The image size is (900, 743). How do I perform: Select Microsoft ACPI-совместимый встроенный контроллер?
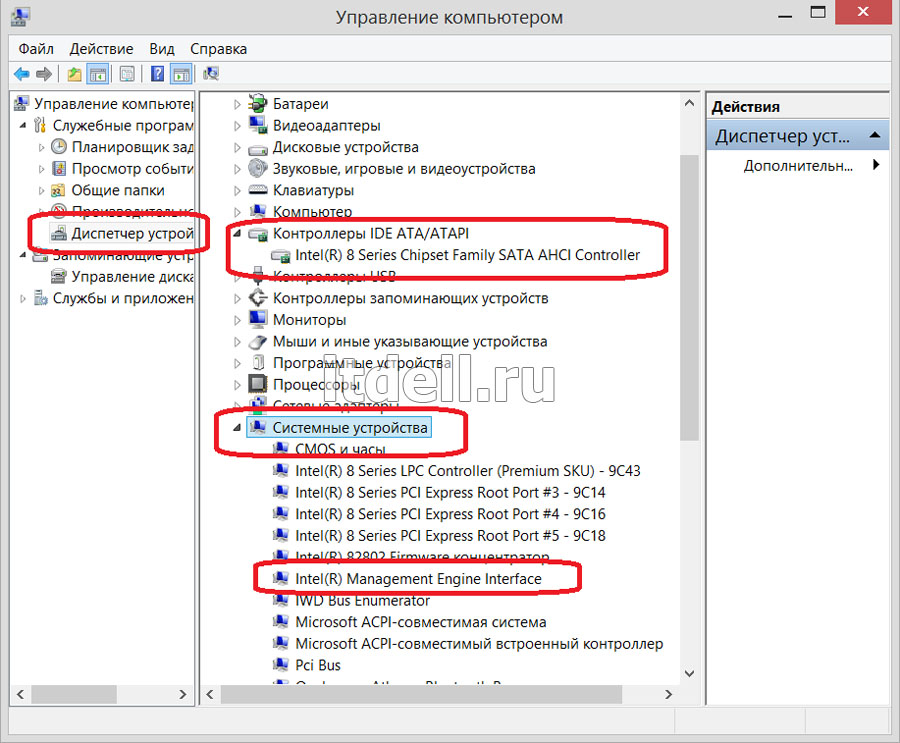click(479, 644)
